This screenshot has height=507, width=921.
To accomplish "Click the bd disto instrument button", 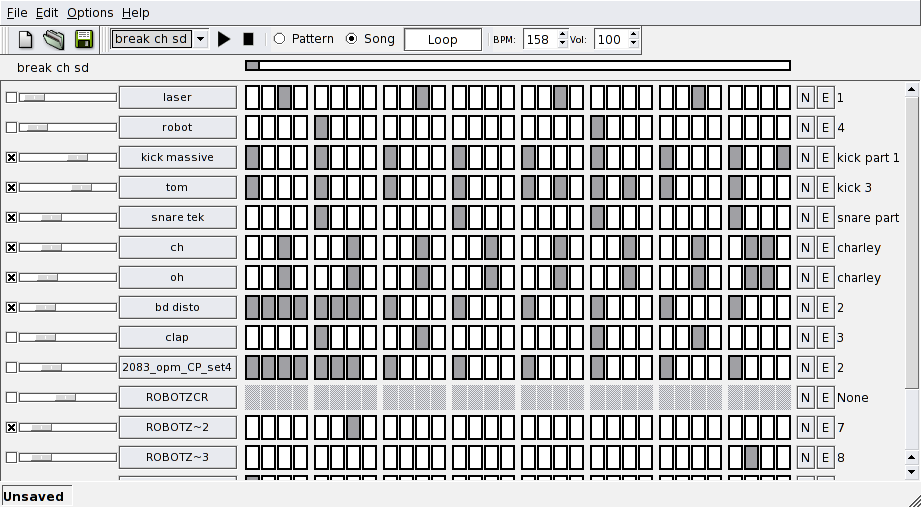I will (x=177, y=307).
